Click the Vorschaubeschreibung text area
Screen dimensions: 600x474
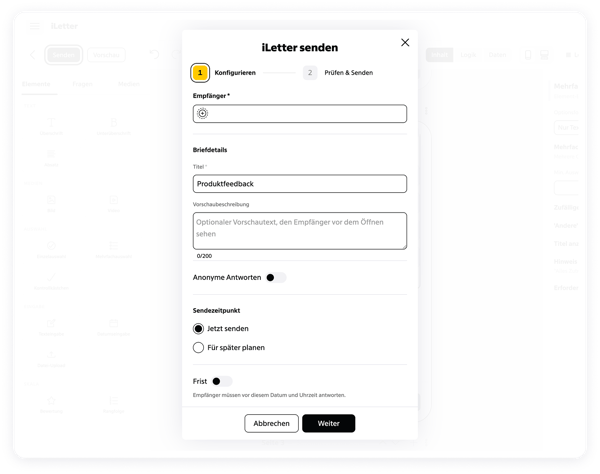(x=300, y=231)
